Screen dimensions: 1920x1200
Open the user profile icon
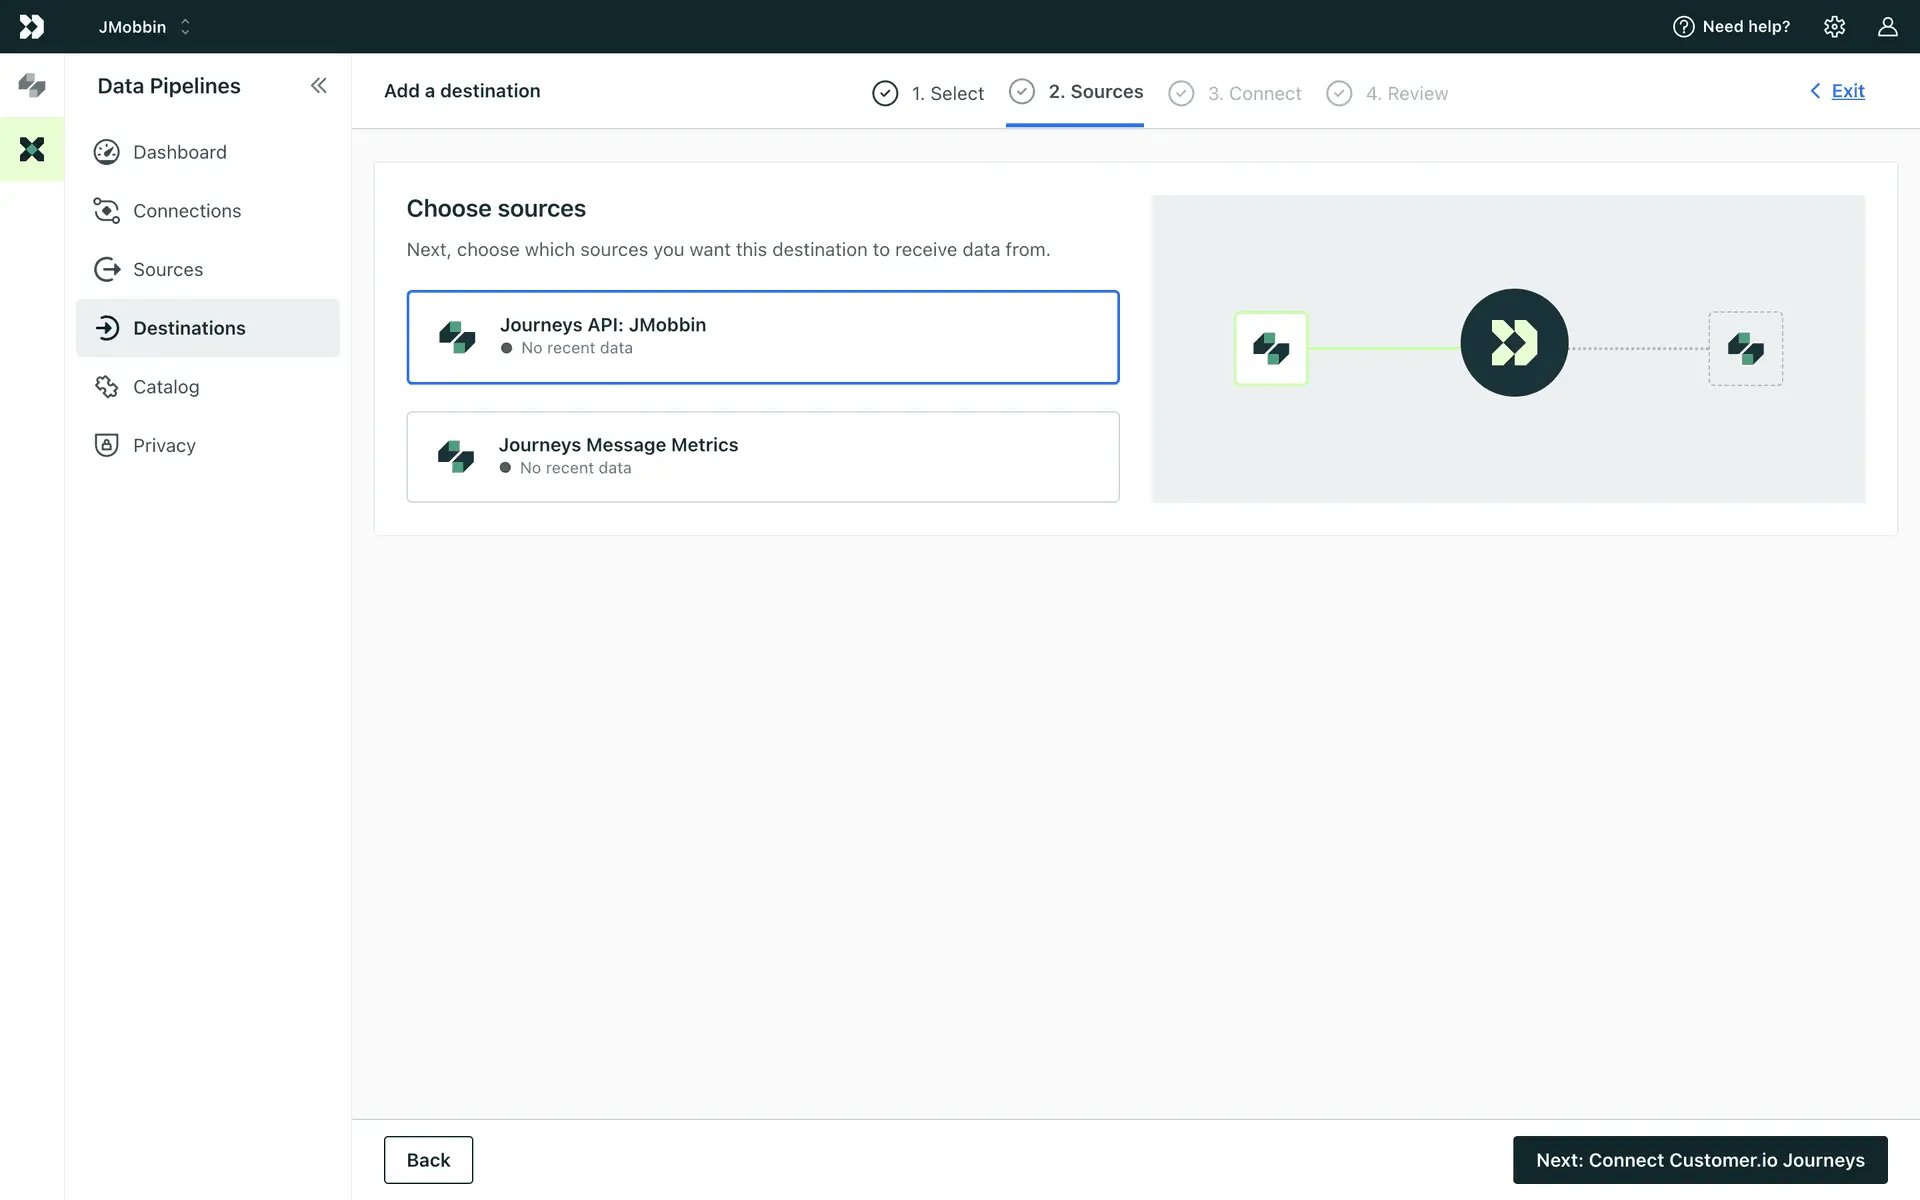coord(1887,27)
